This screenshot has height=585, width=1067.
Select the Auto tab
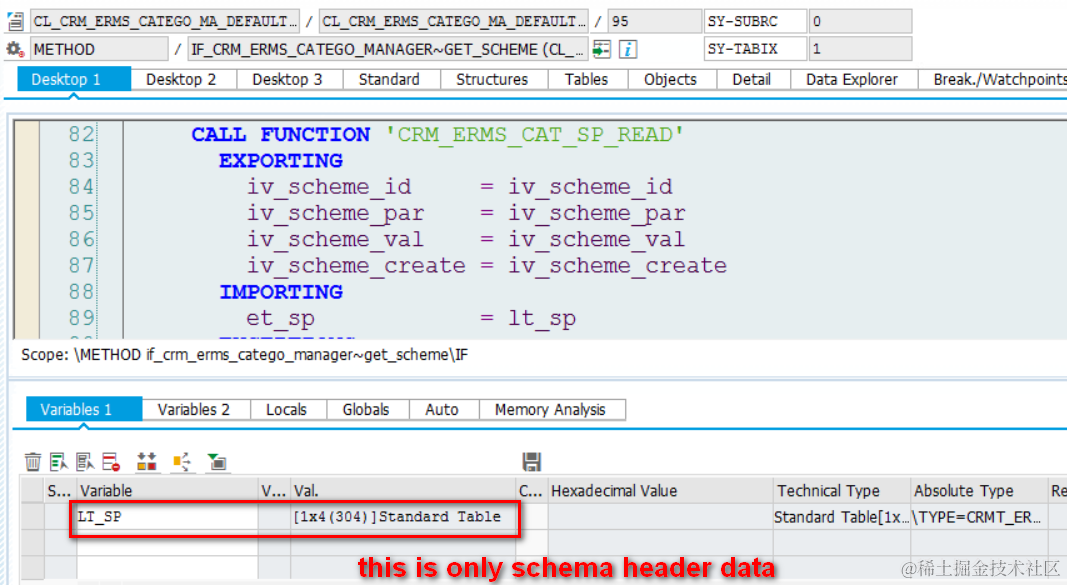click(x=442, y=410)
